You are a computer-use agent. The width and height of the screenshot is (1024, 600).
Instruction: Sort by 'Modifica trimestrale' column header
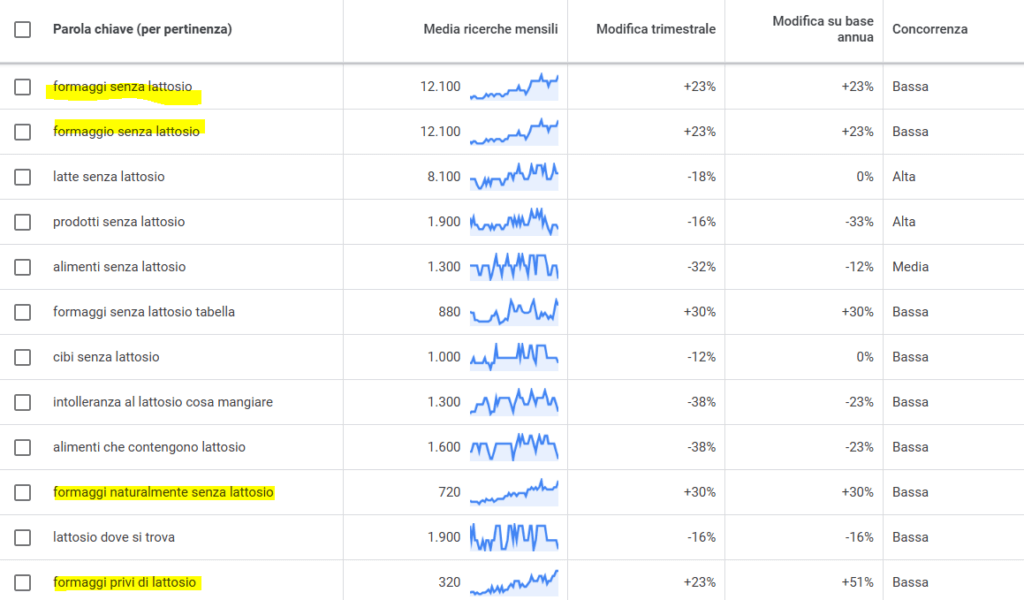(656, 29)
